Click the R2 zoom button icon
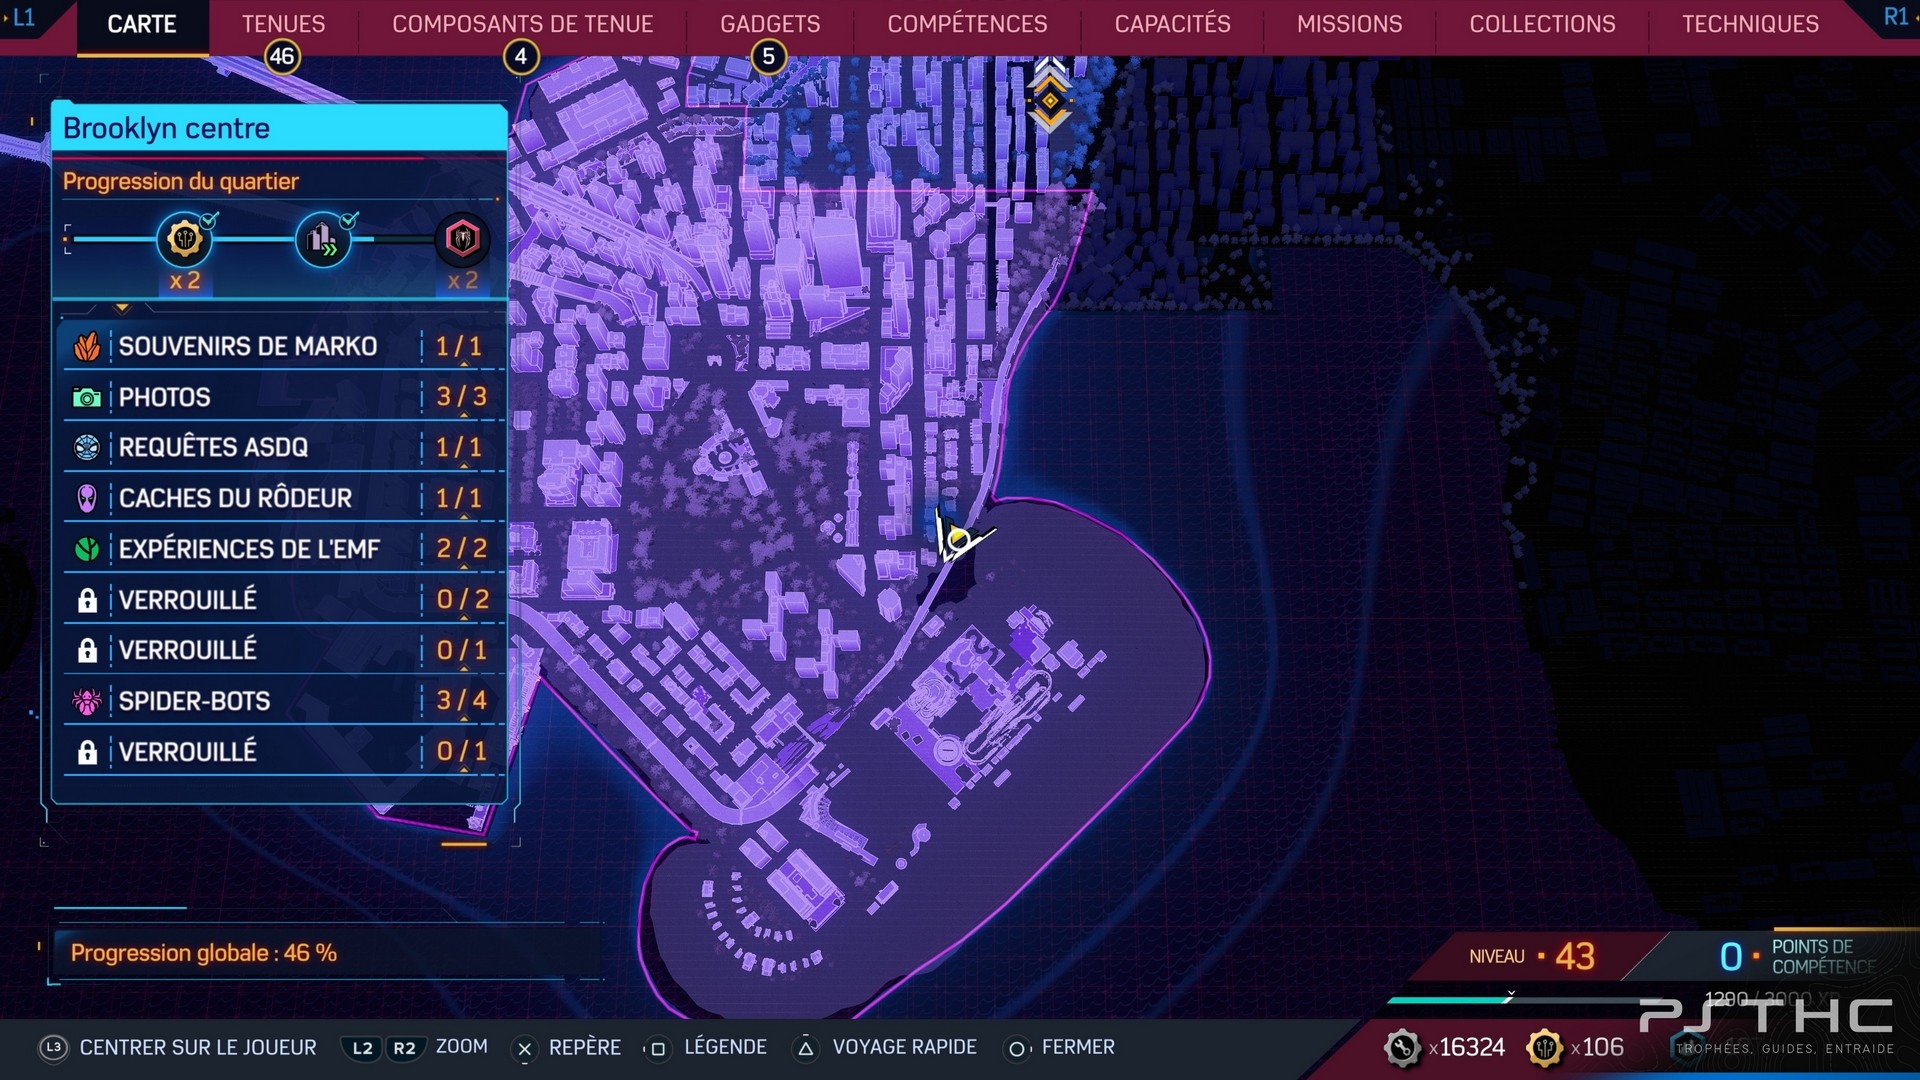This screenshot has height=1080, width=1920. point(404,1048)
